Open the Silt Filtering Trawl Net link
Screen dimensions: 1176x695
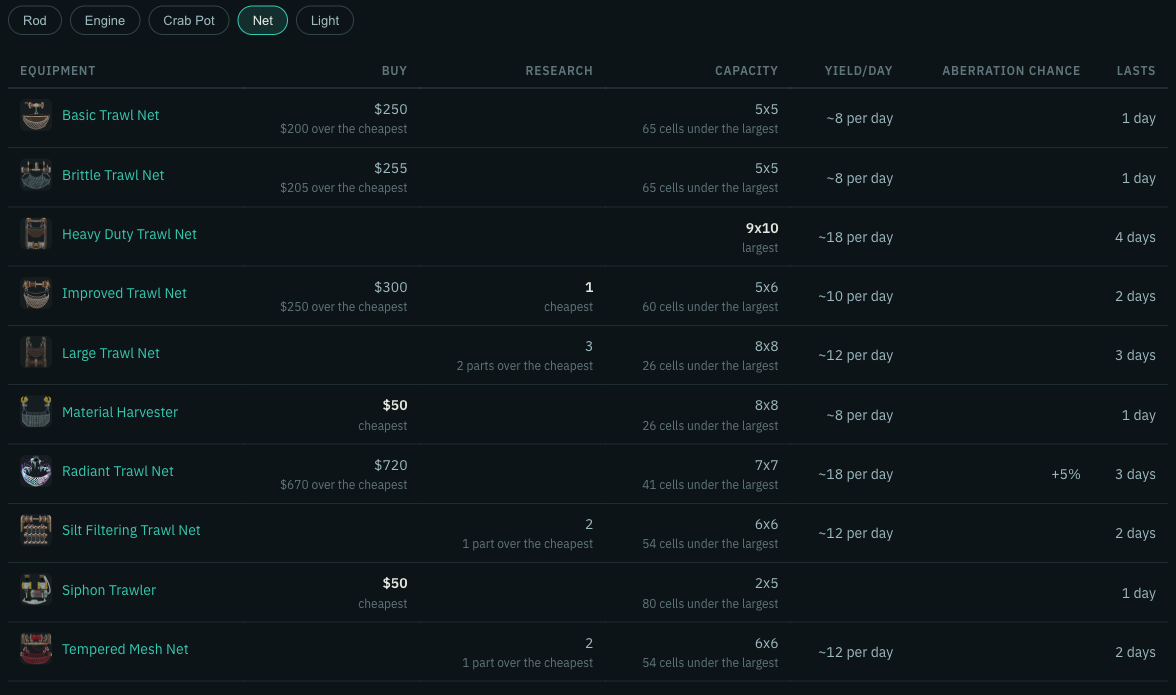131,531
